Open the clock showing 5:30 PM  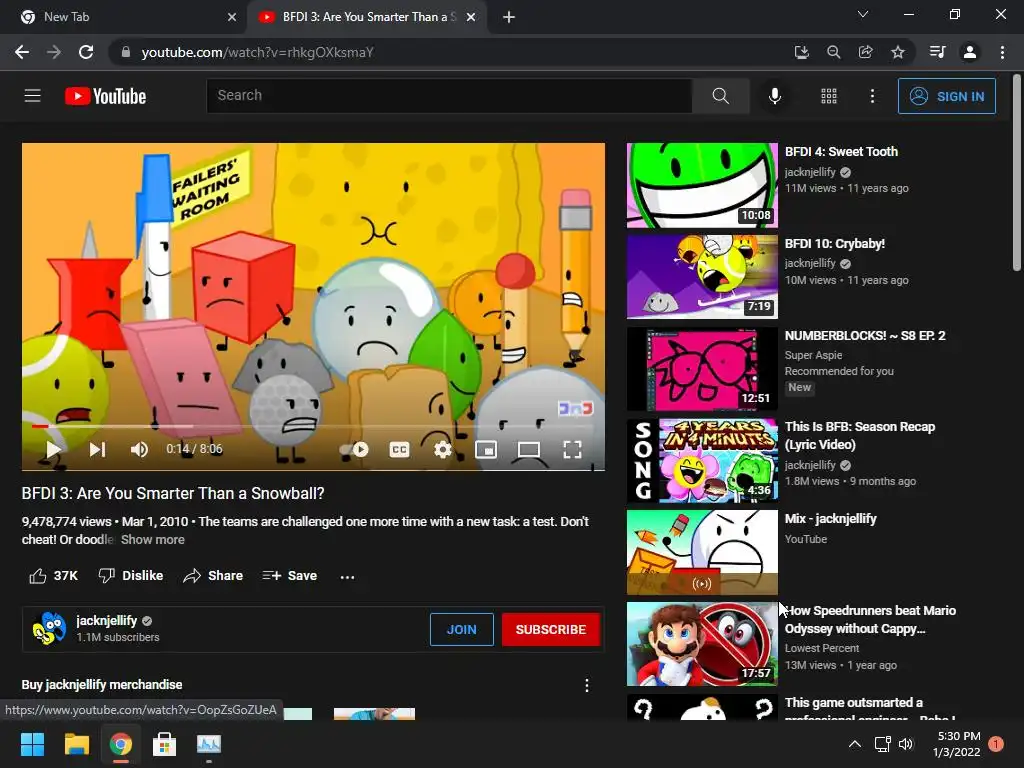[957, 744]
